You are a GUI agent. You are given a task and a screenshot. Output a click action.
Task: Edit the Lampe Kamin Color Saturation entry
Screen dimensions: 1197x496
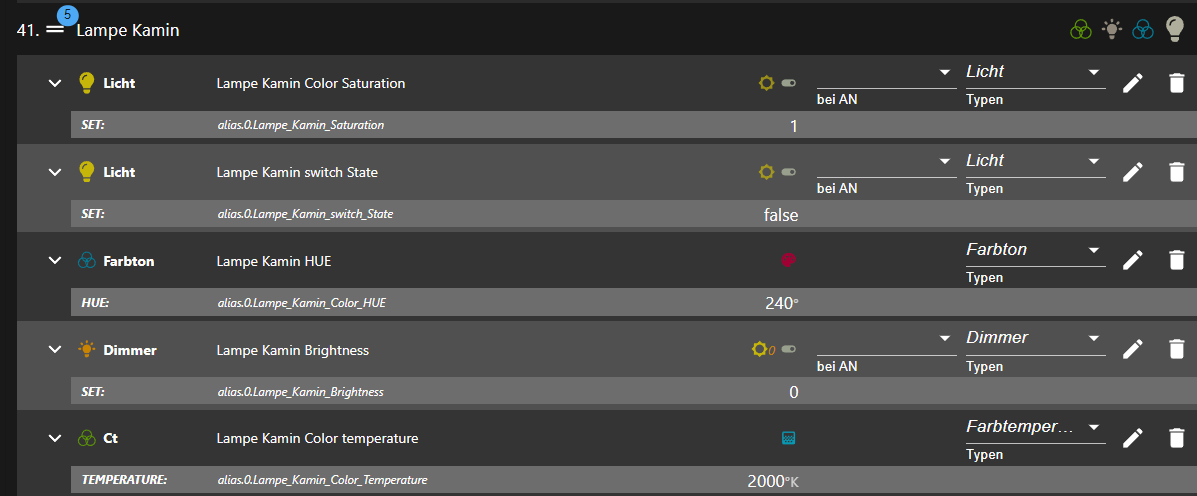[x=1132, y=83]
